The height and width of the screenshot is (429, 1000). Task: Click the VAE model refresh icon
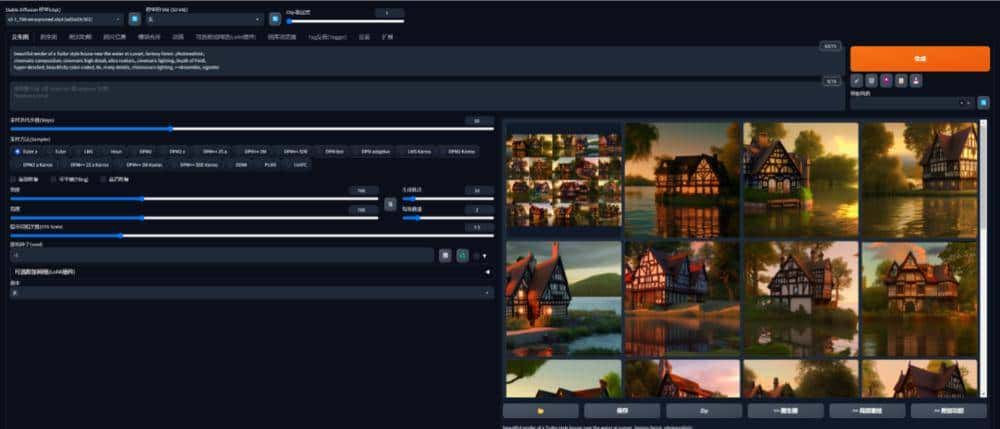click(274, 18)
